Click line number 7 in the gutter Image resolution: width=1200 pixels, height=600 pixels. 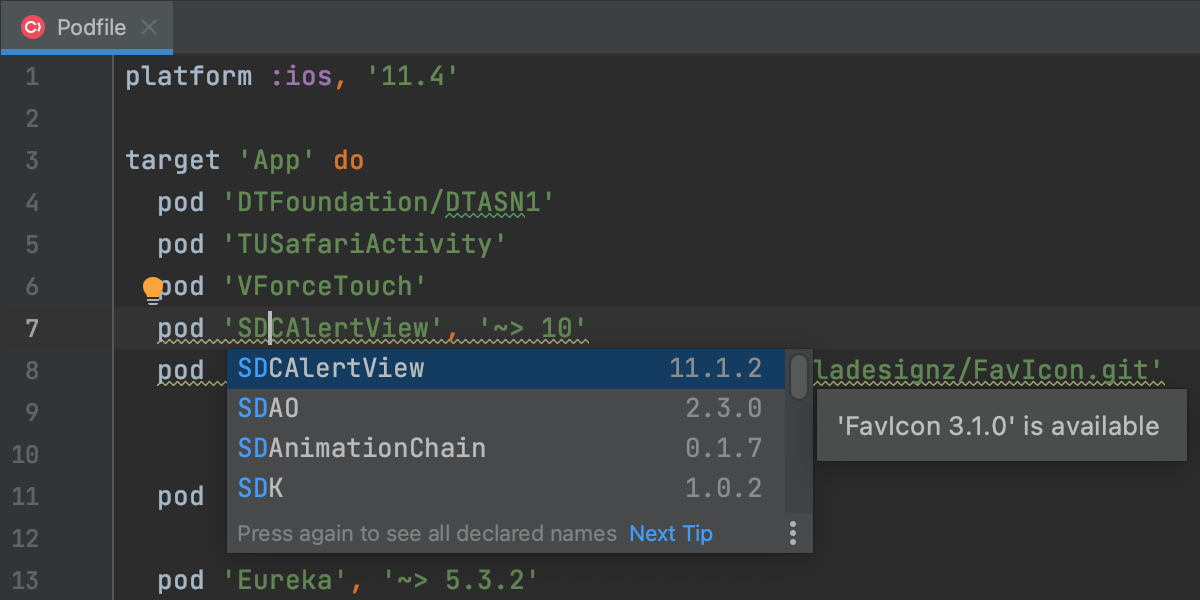pyautogui.click(x=32, y=328)
